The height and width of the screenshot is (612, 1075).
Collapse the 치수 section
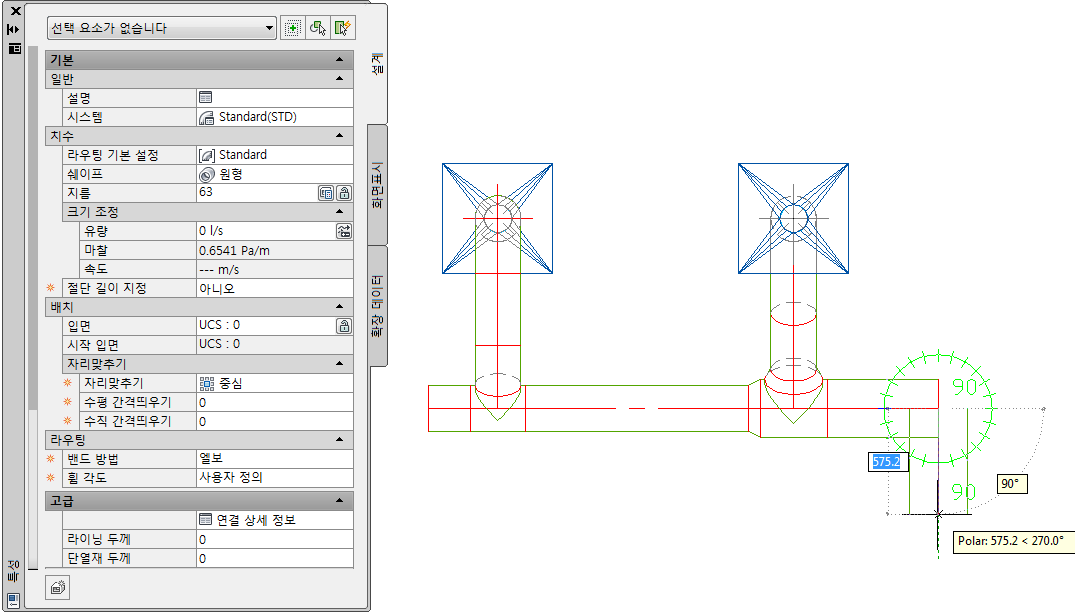pos(339,136)
